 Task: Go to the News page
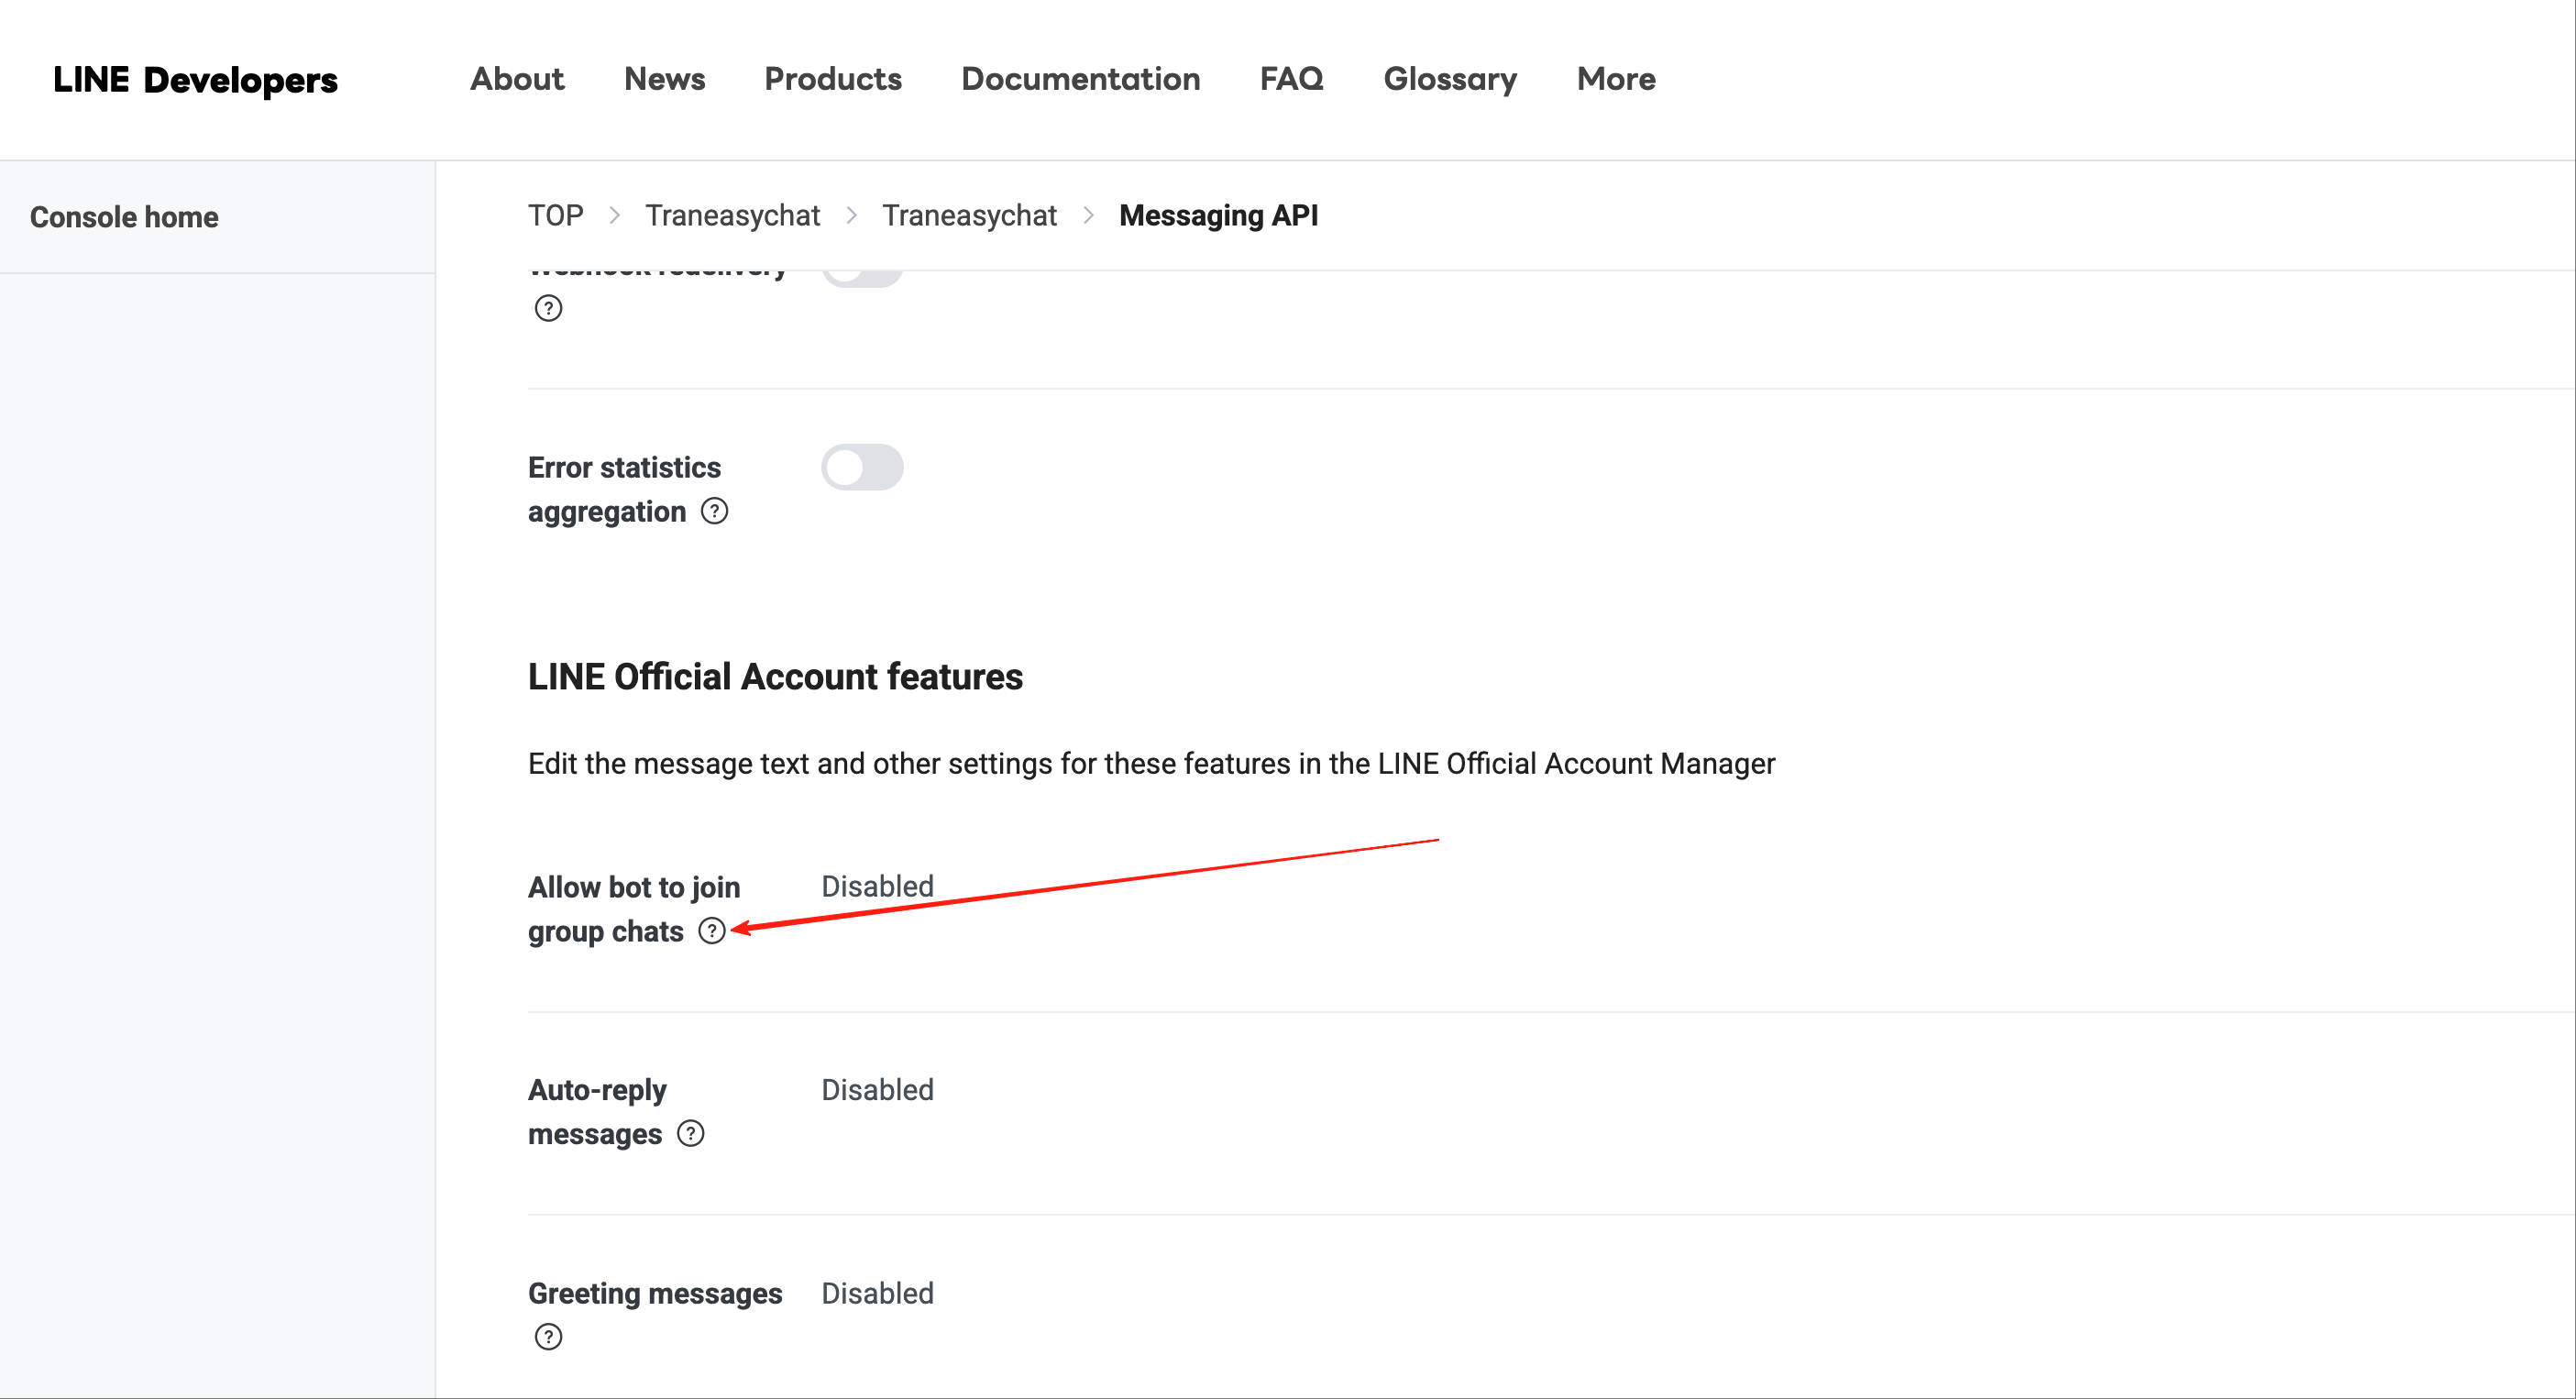664,79
